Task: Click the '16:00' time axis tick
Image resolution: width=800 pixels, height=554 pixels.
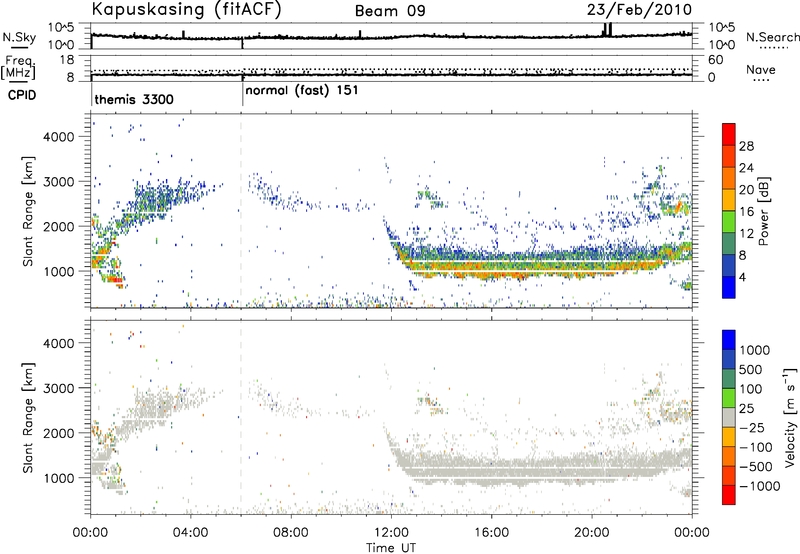Action: point(492,533)
